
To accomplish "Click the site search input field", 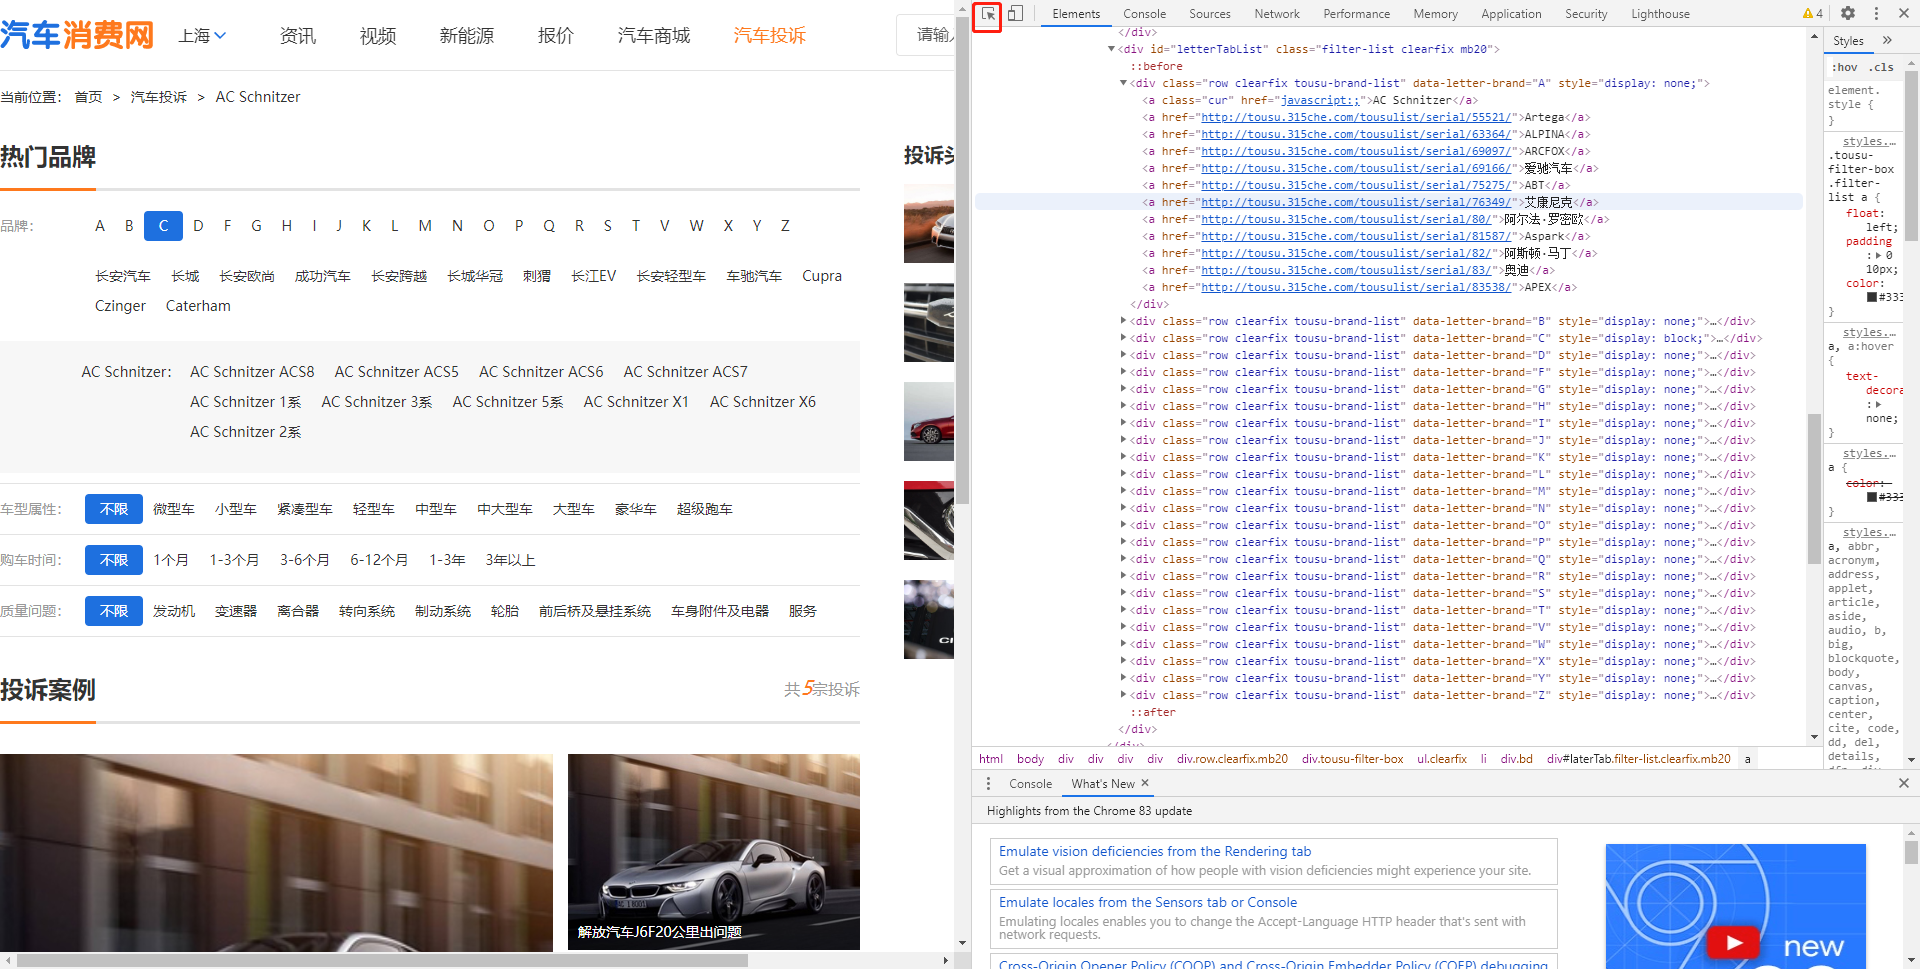I will tap(927, 35).
